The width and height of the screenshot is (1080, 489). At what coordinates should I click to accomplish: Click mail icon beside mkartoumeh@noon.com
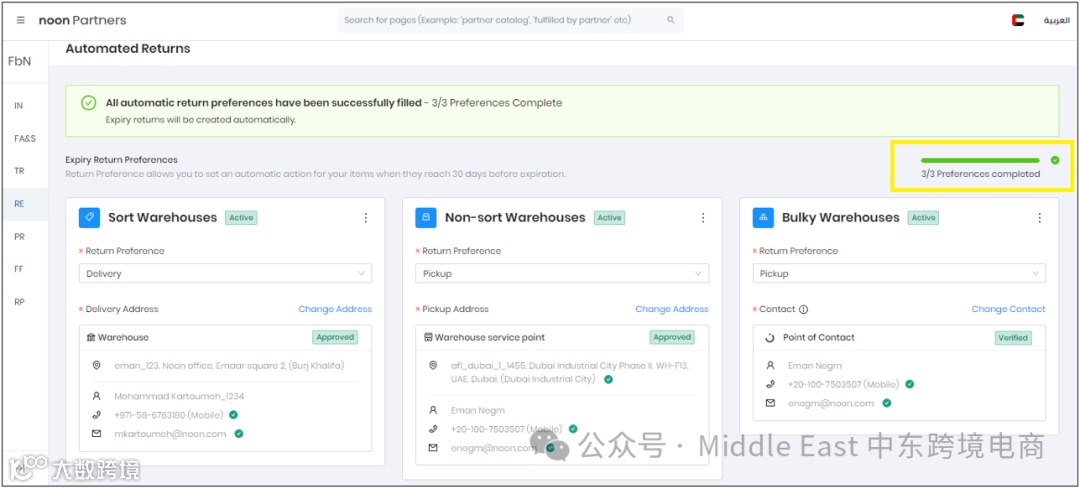[x=96, y=434]
